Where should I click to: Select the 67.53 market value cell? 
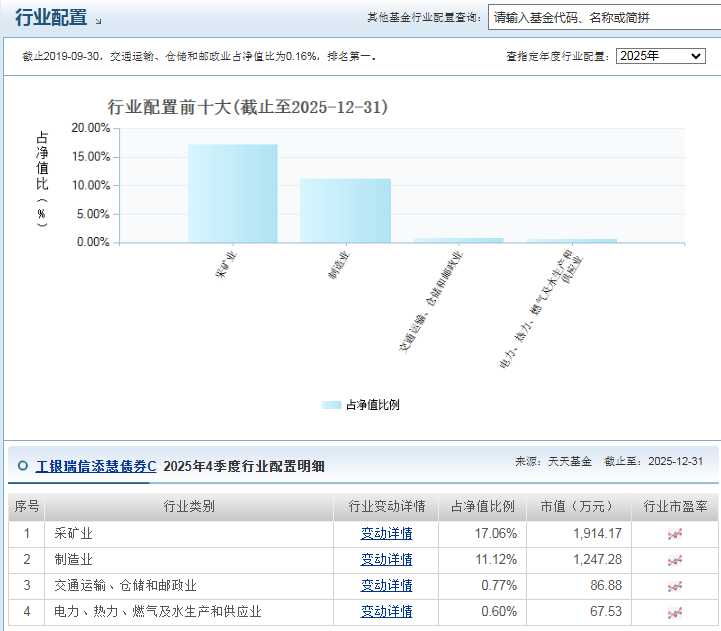coord(579,612)
